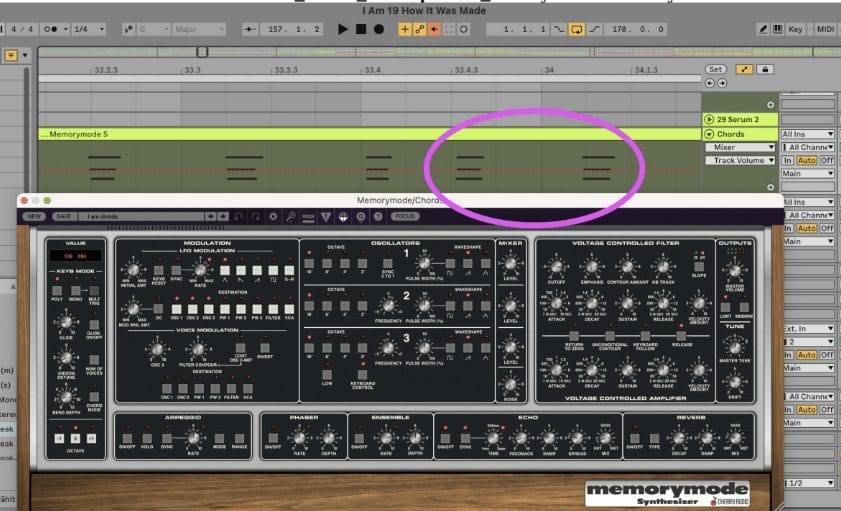Open the Track Volume parameter chooser
The height and width of the screenshot is (511, 841).
point(740,160)
